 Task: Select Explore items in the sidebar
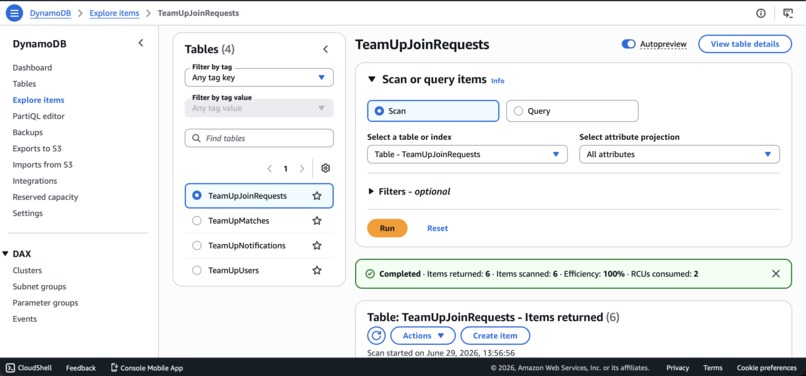(39, 100)
